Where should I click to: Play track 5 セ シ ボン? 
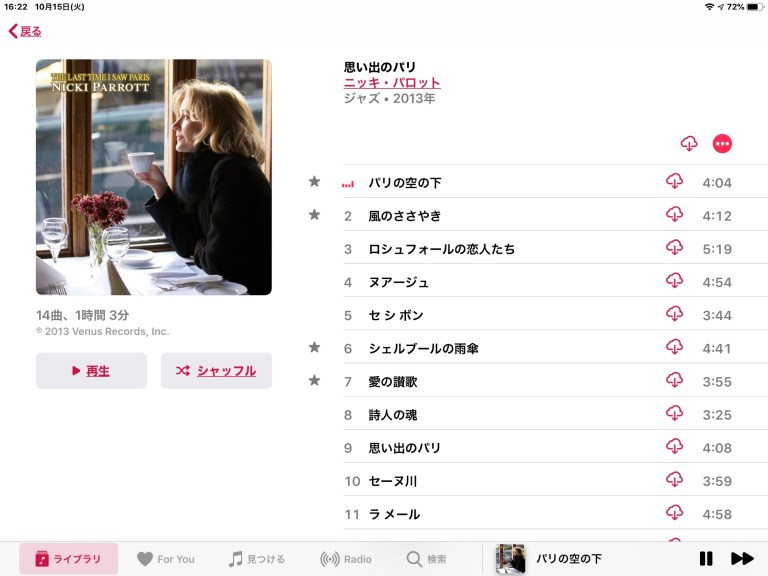coord(538,315)
